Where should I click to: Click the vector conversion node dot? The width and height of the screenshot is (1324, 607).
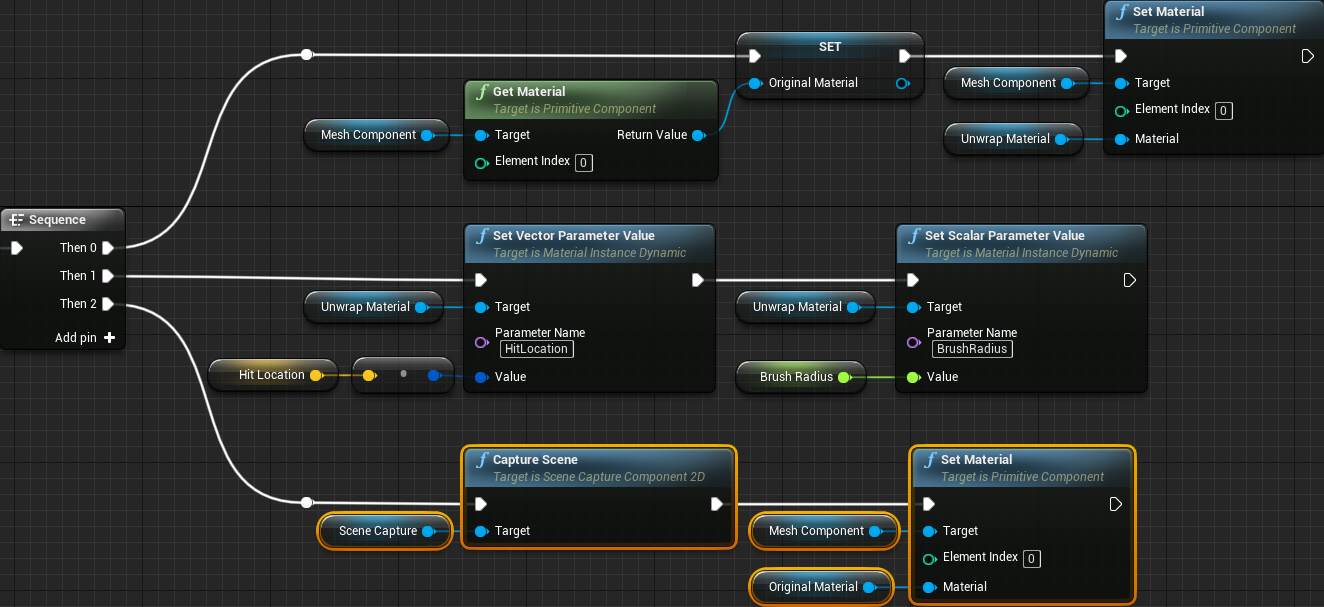pyautogui.click(x=403, y=374)
